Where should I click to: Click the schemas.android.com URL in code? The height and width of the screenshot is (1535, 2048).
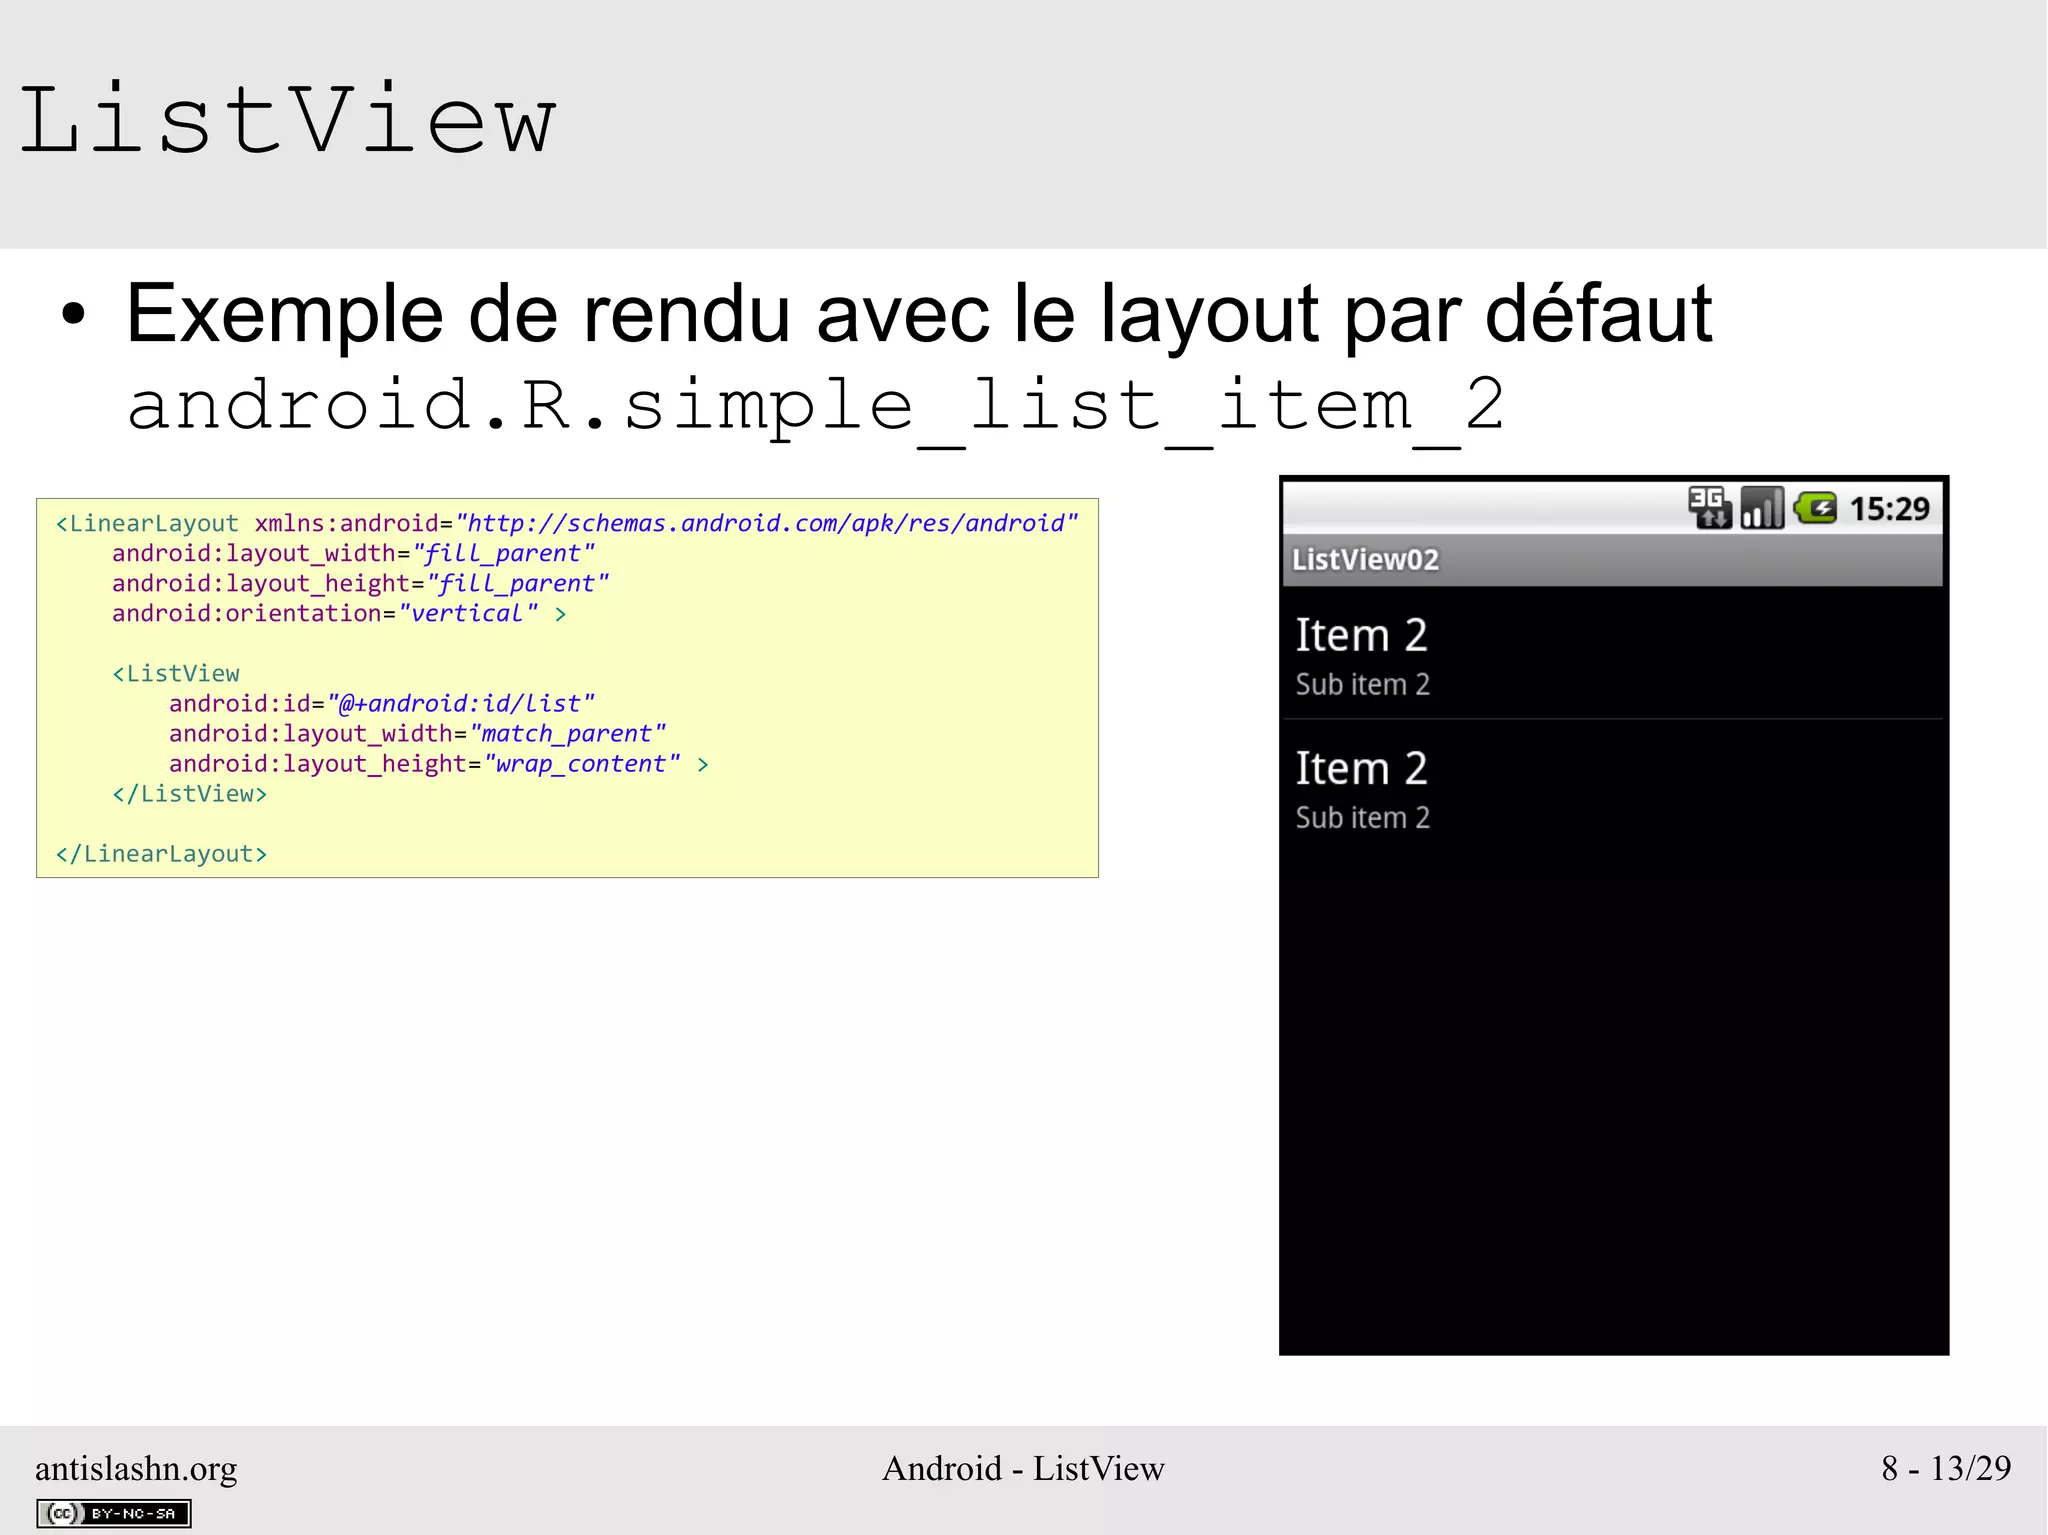(x=767, y=523)
